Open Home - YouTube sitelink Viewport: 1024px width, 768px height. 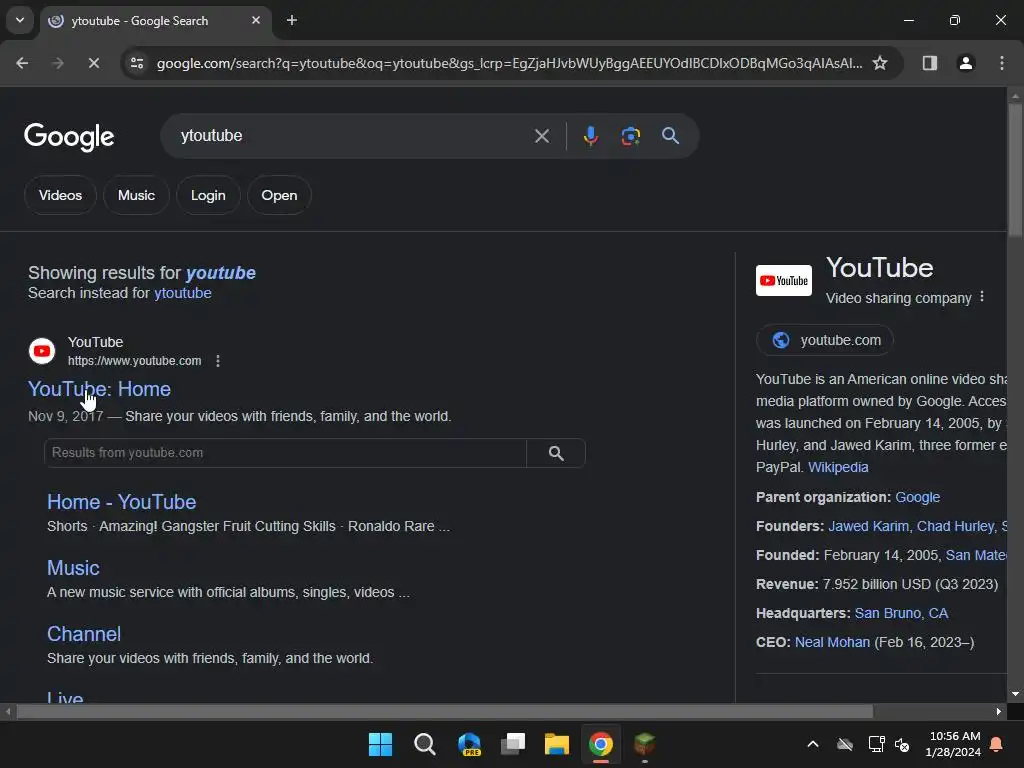[121, 502]
